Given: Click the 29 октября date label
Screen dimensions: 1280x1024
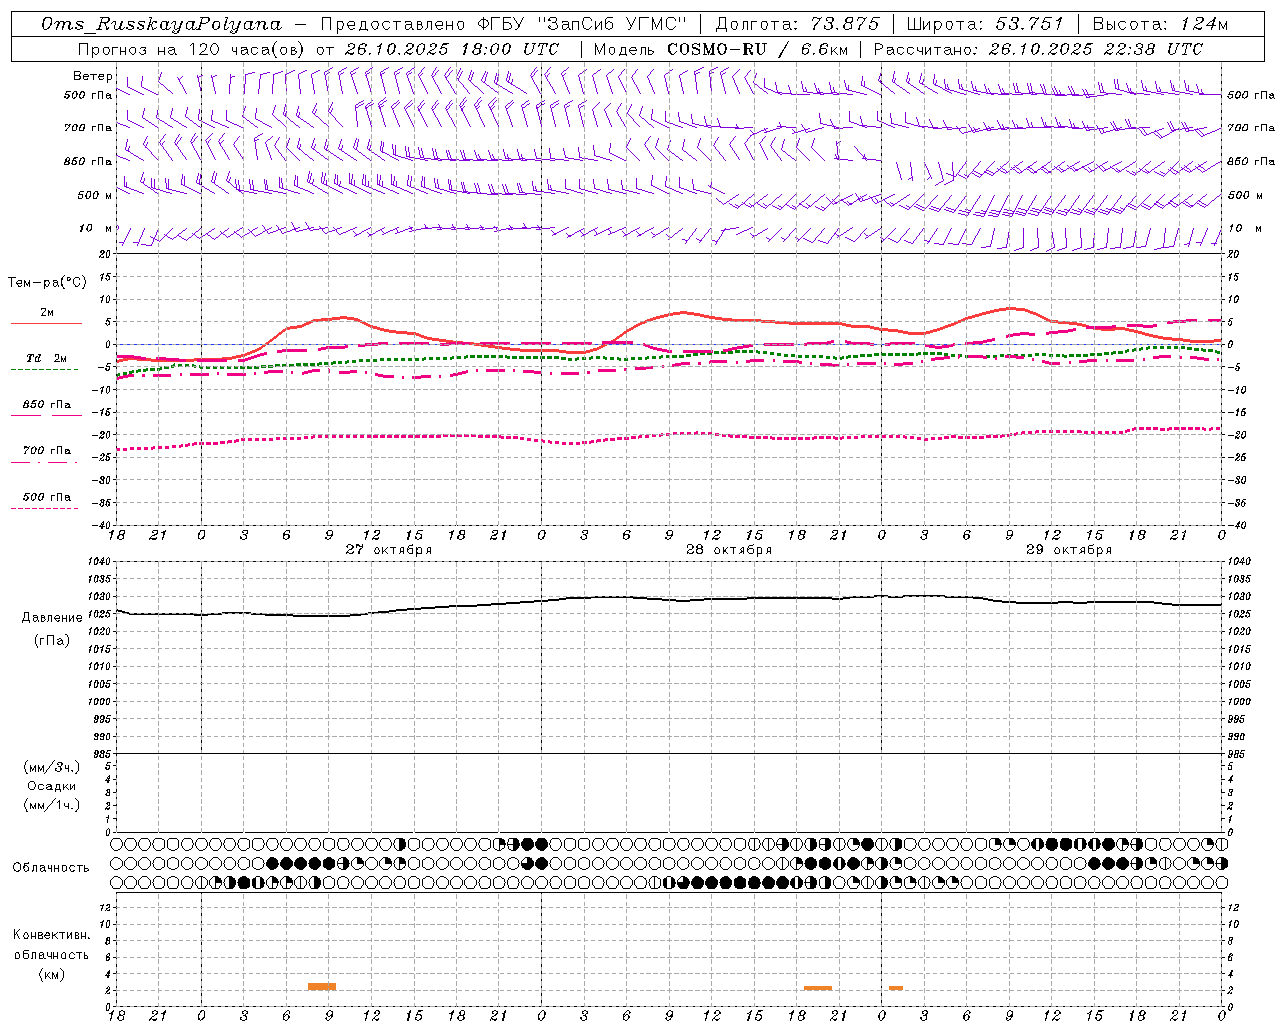Looking at the screenshot, I should [1069, 550].
